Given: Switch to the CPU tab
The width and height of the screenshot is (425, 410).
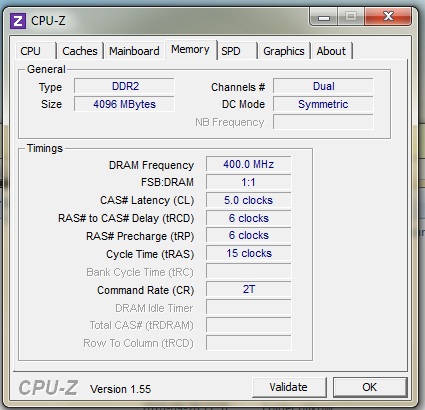Looking at the screenshot, I should tap(35, 51).
